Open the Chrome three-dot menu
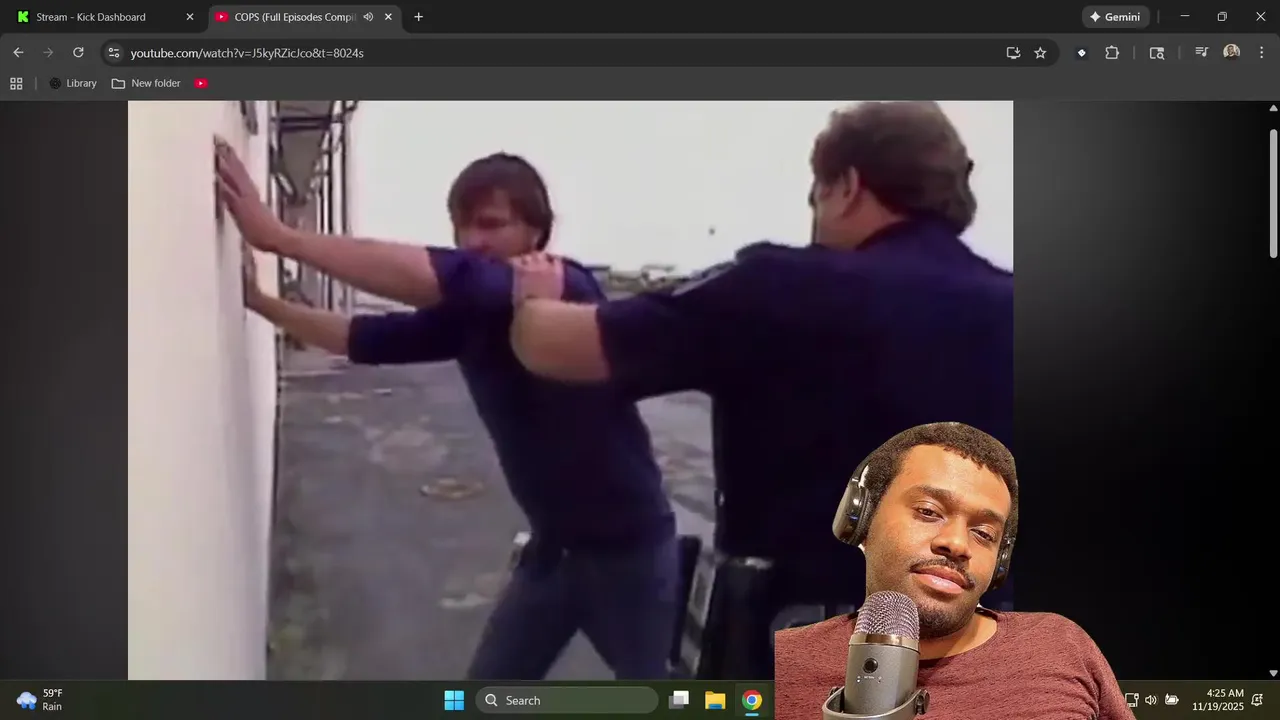 pos(1260,53)
